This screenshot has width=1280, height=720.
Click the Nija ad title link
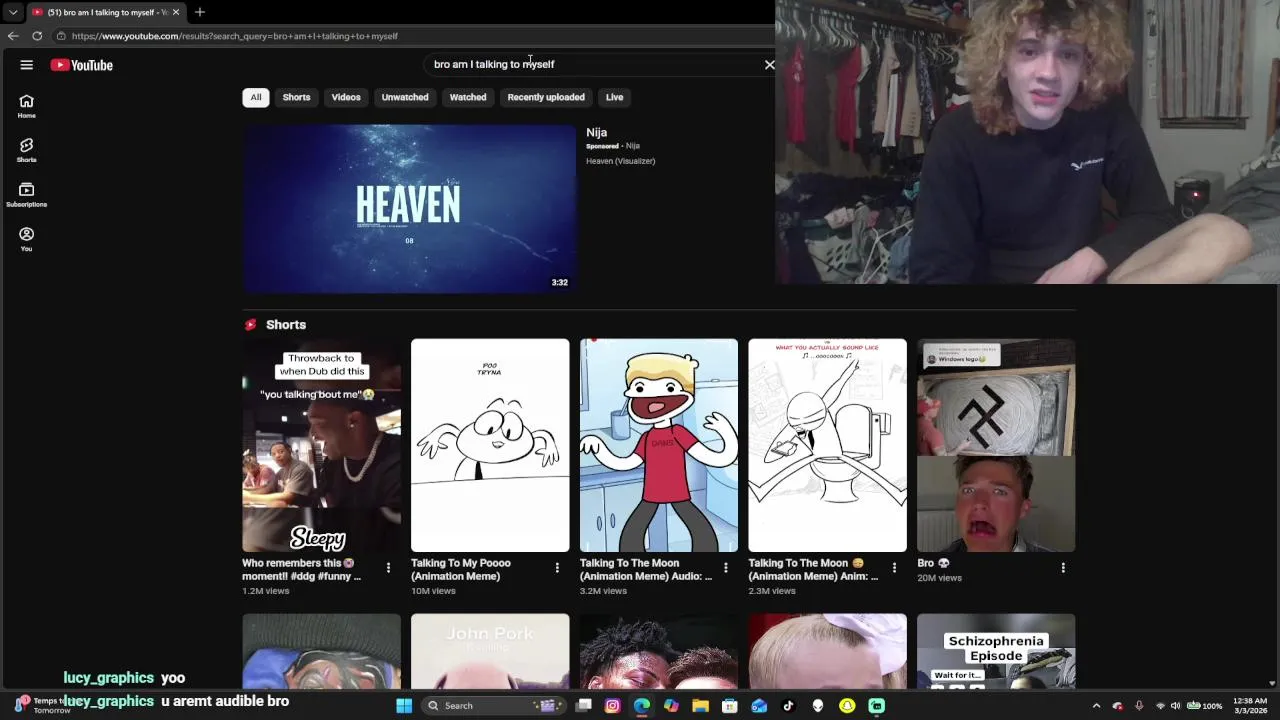click(x=597, y=132)
